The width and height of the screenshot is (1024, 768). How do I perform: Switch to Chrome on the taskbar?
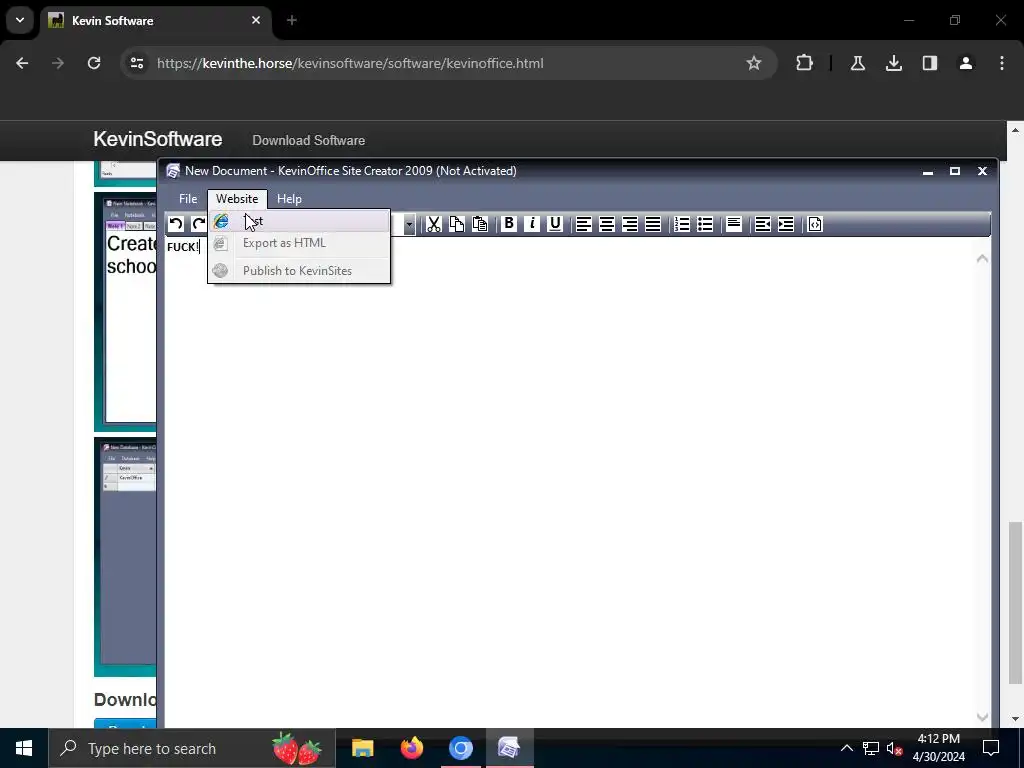coord(461,748)
